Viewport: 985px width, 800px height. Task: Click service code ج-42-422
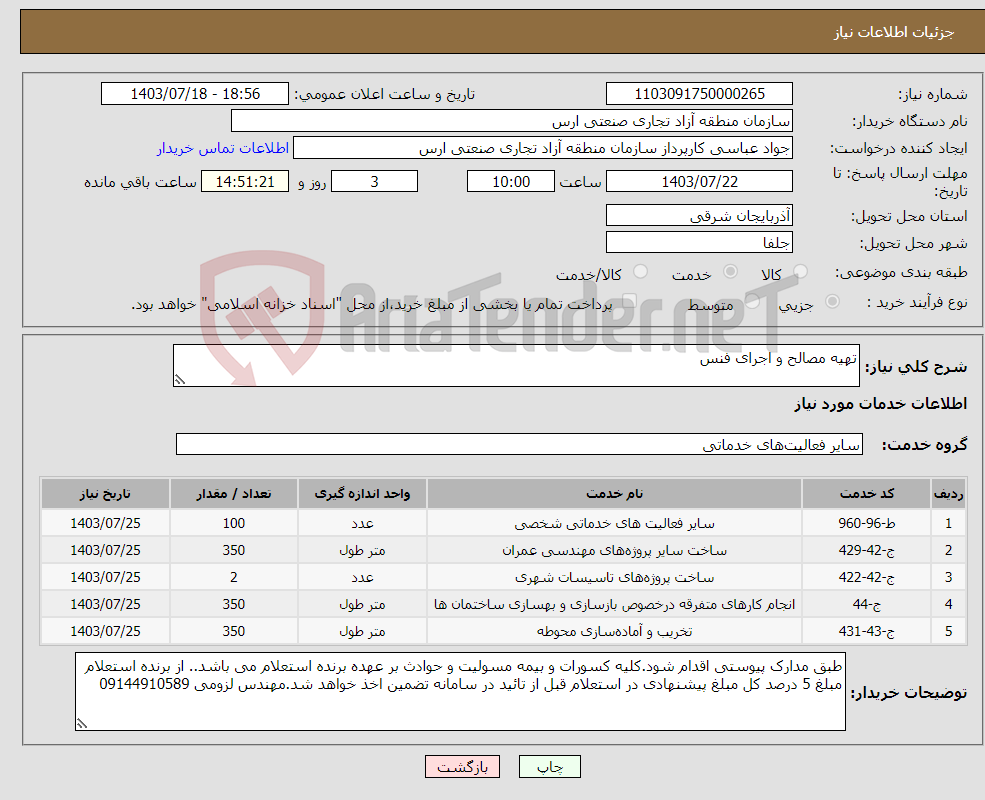tap(866, 577)
